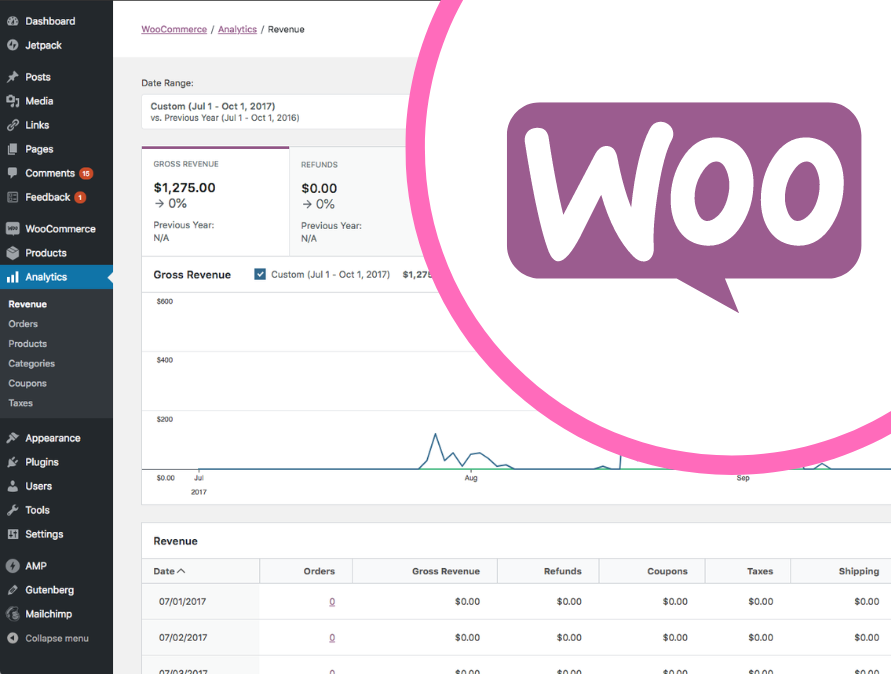Click the Mailchimp monkey icon
Viewport: 891px width, 674px height.
coord(13,614)
